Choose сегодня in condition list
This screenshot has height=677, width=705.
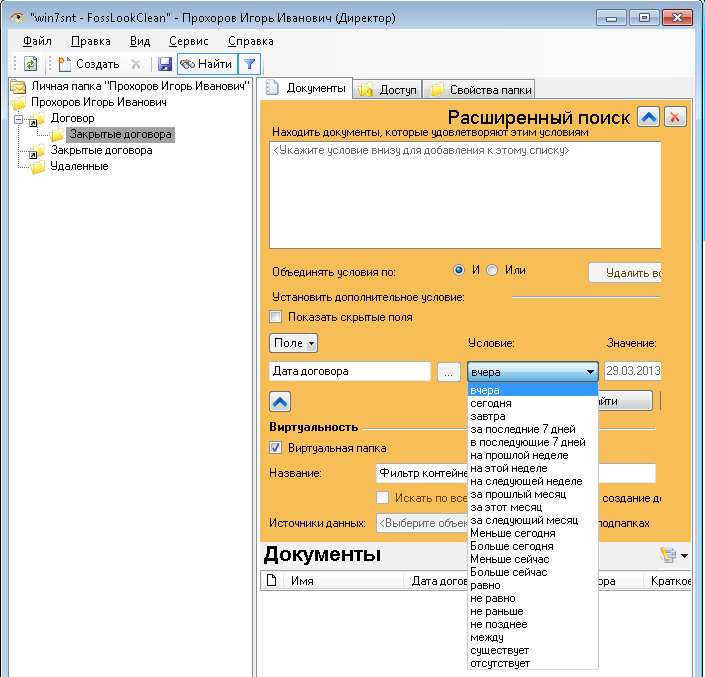pos(533,403)
